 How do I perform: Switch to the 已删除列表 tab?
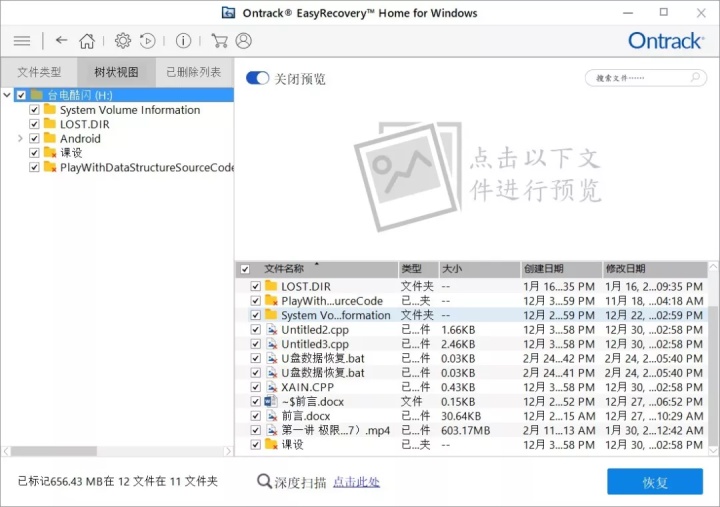click(x=194, y=72)
